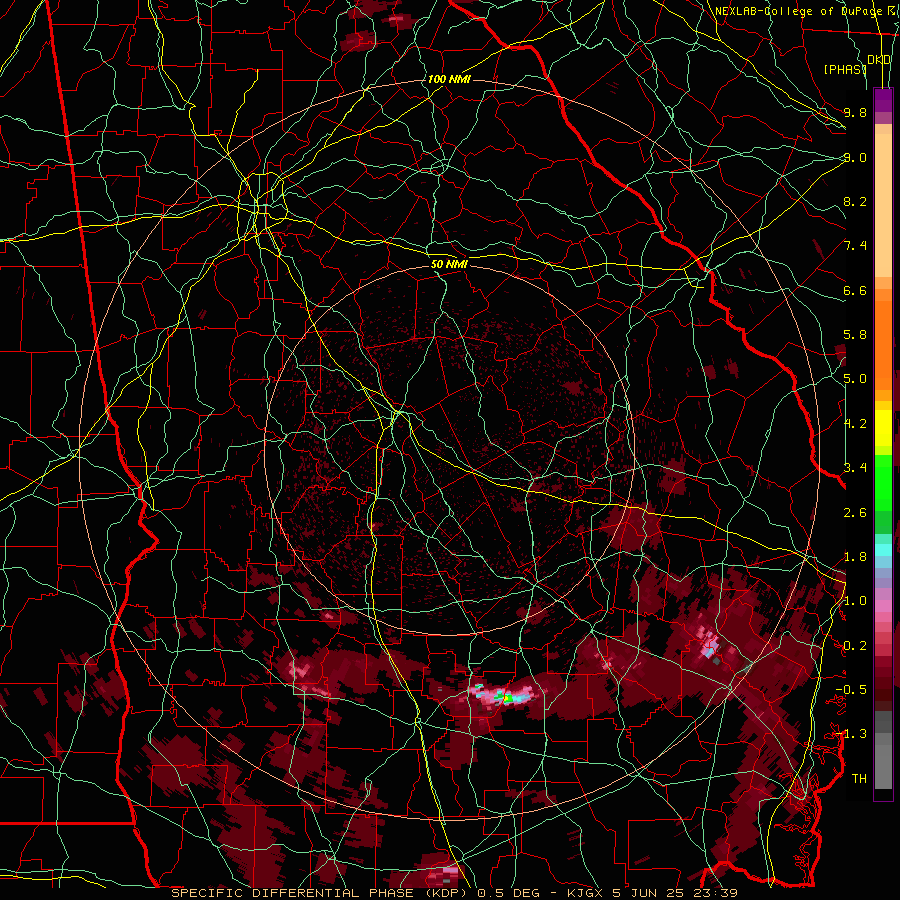Click the yellow segment of the color bar

click(883, 428)
